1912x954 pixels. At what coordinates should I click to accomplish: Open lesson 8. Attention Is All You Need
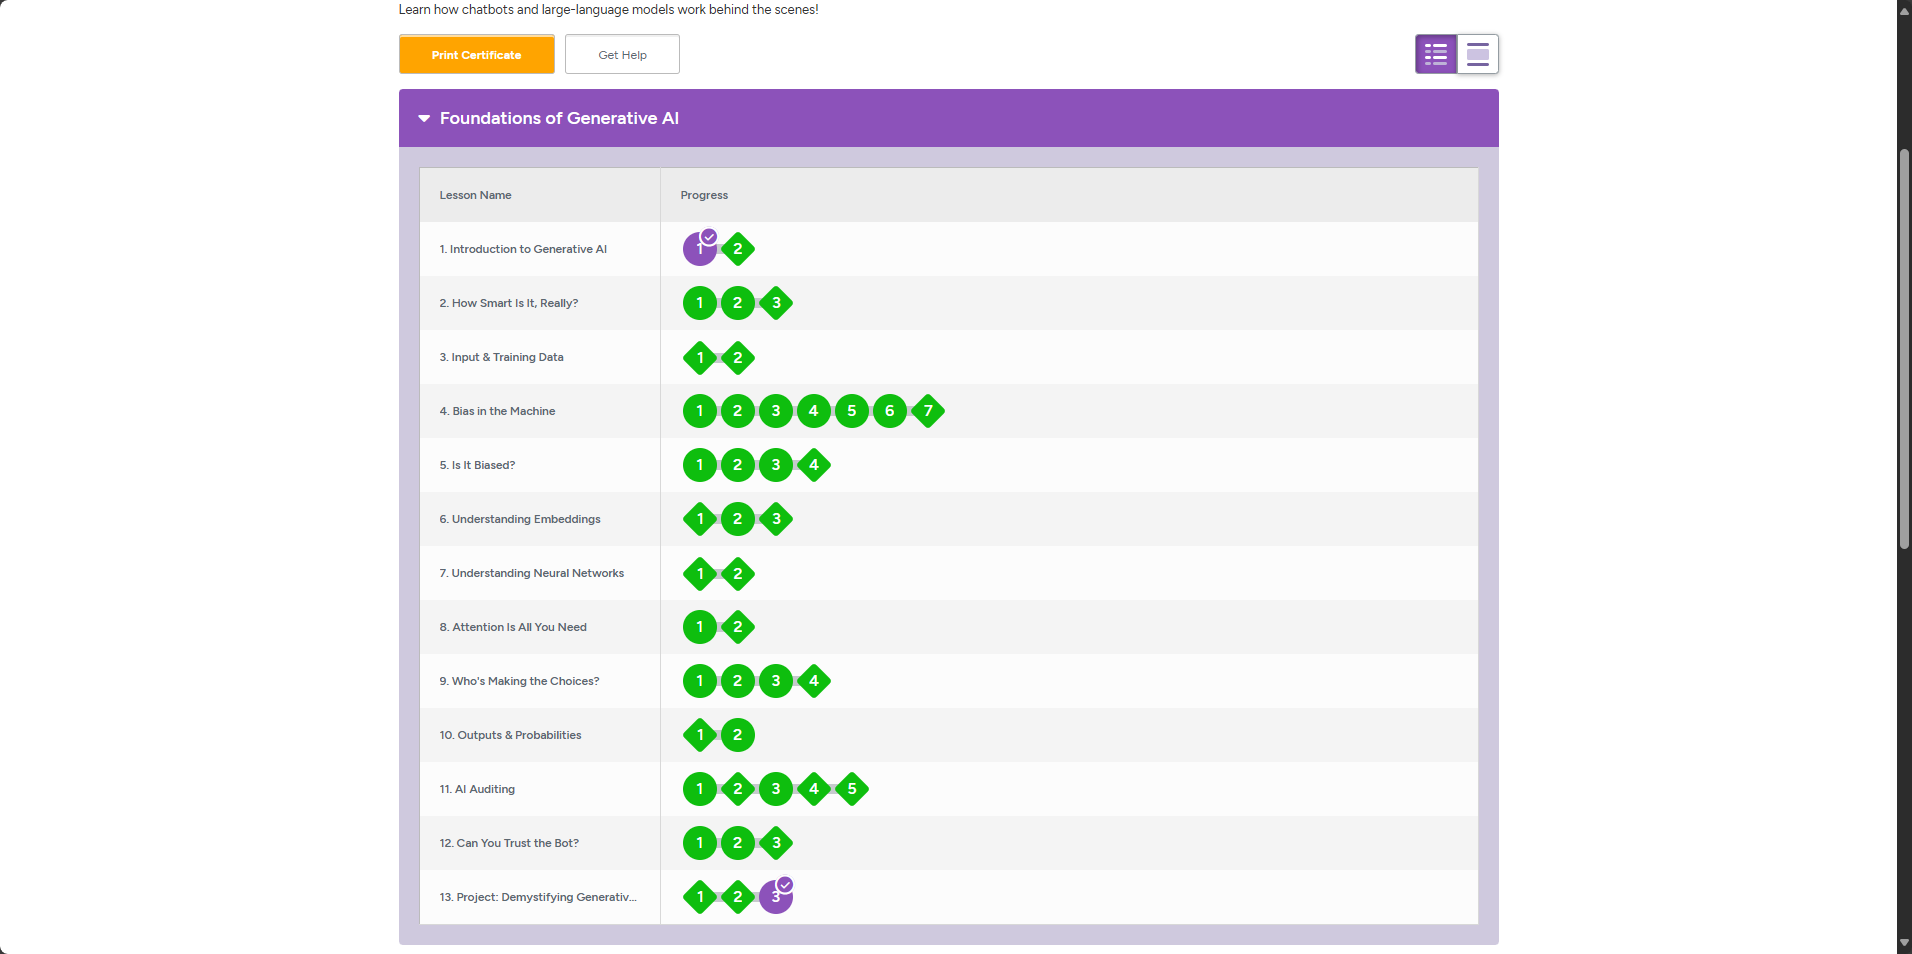pyautogui.click(x=513, y=627)
